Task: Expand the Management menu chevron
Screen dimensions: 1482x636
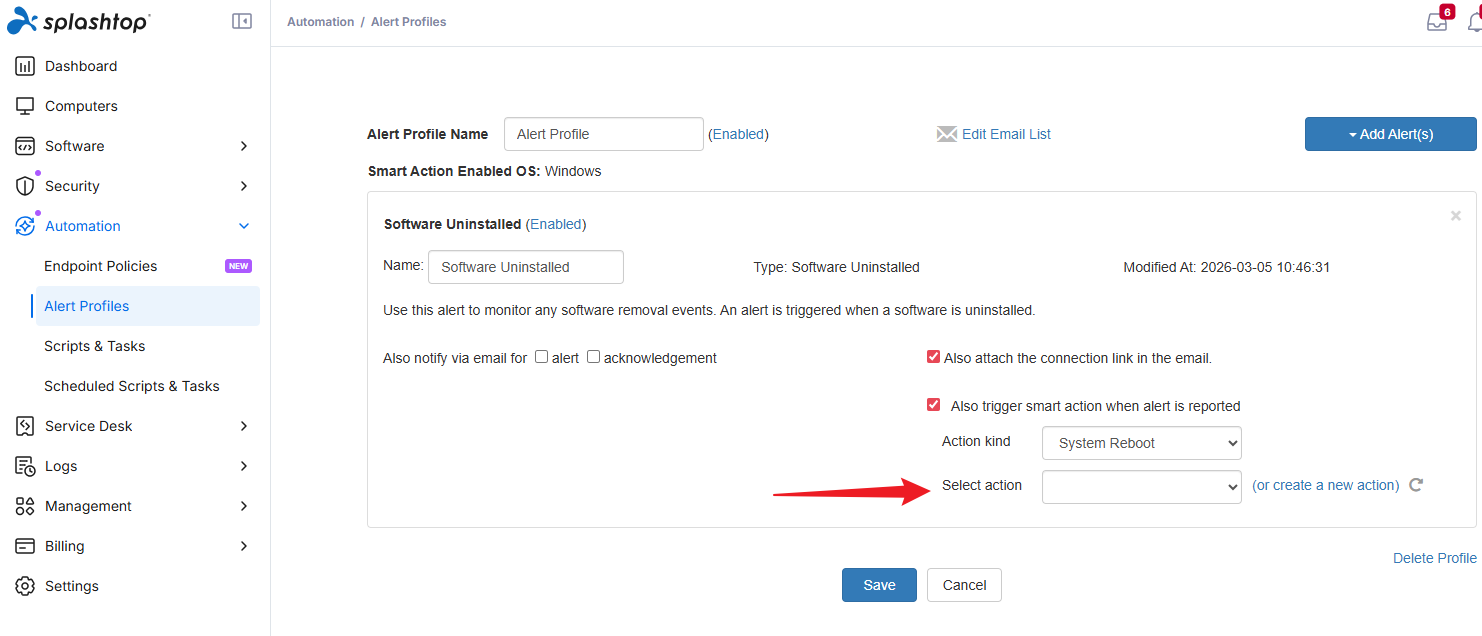Action: pyautogui.click(x=244, y=506)
